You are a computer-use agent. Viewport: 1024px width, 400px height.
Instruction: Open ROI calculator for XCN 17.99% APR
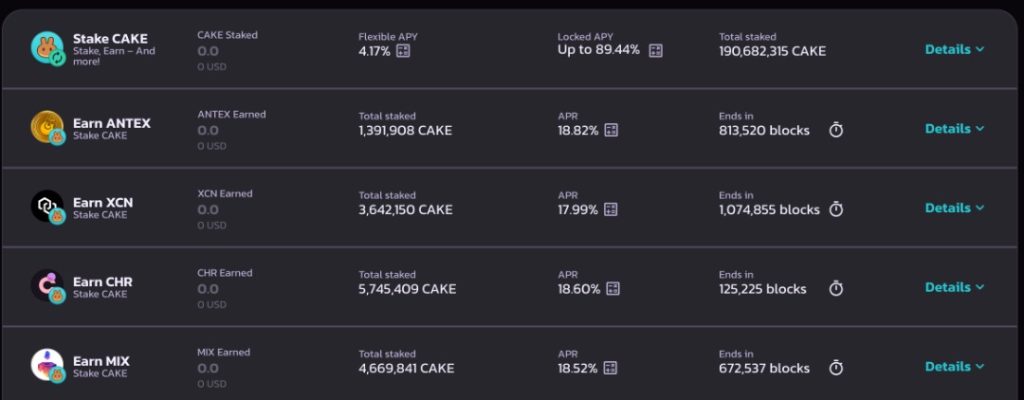click(611, 209)
